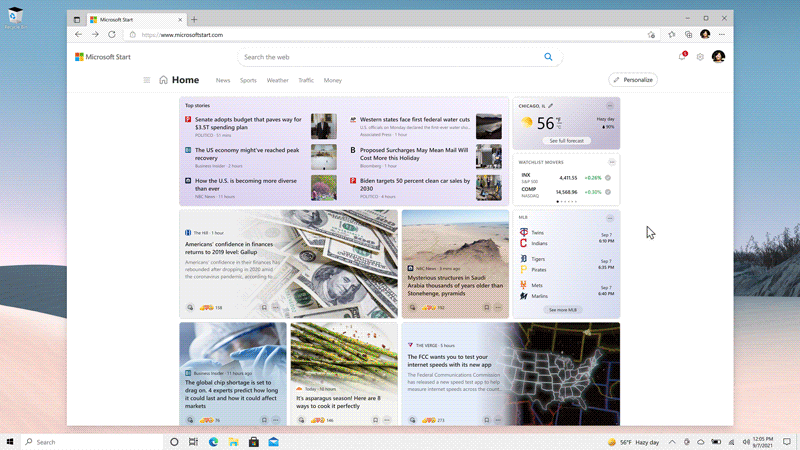Screen dimensions: 800x450
Task: Click the Personalize button
Action: [633, 80]
